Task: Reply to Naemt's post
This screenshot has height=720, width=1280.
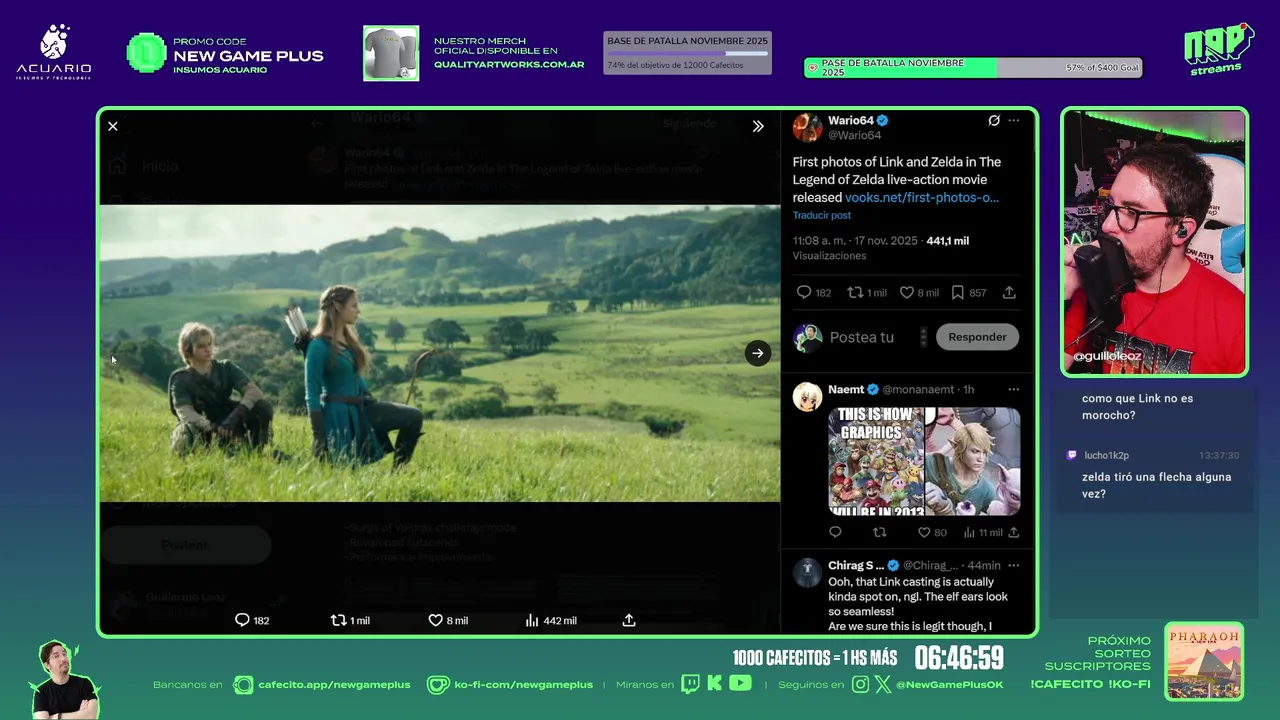Action: 836,533
